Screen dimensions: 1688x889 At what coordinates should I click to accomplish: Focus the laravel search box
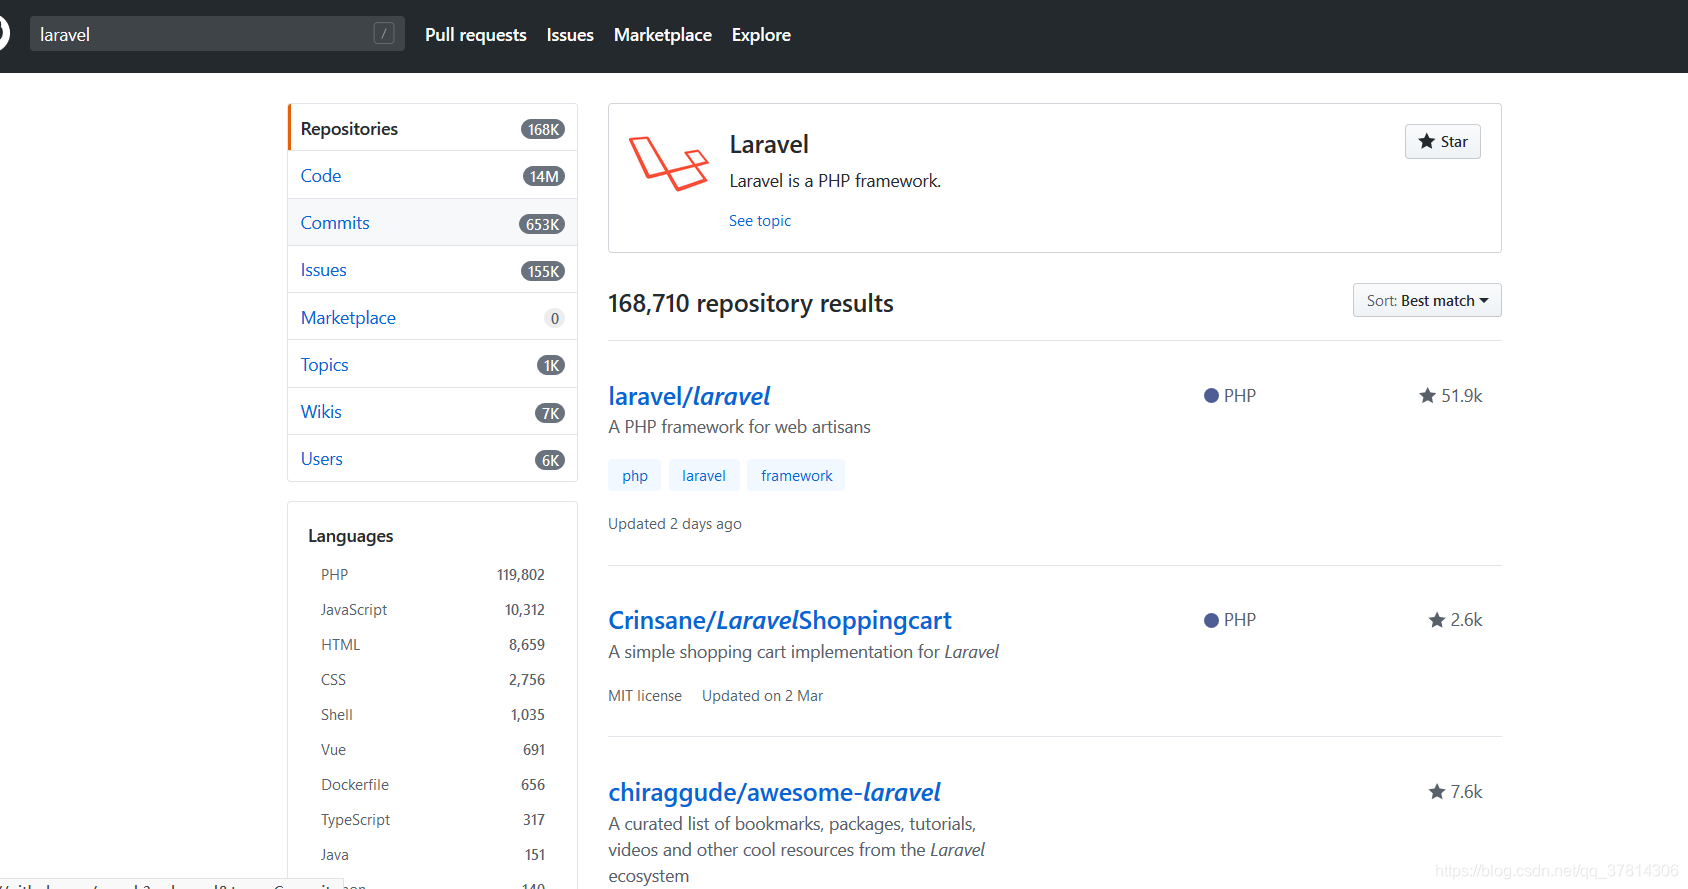[x=217, y=33]
